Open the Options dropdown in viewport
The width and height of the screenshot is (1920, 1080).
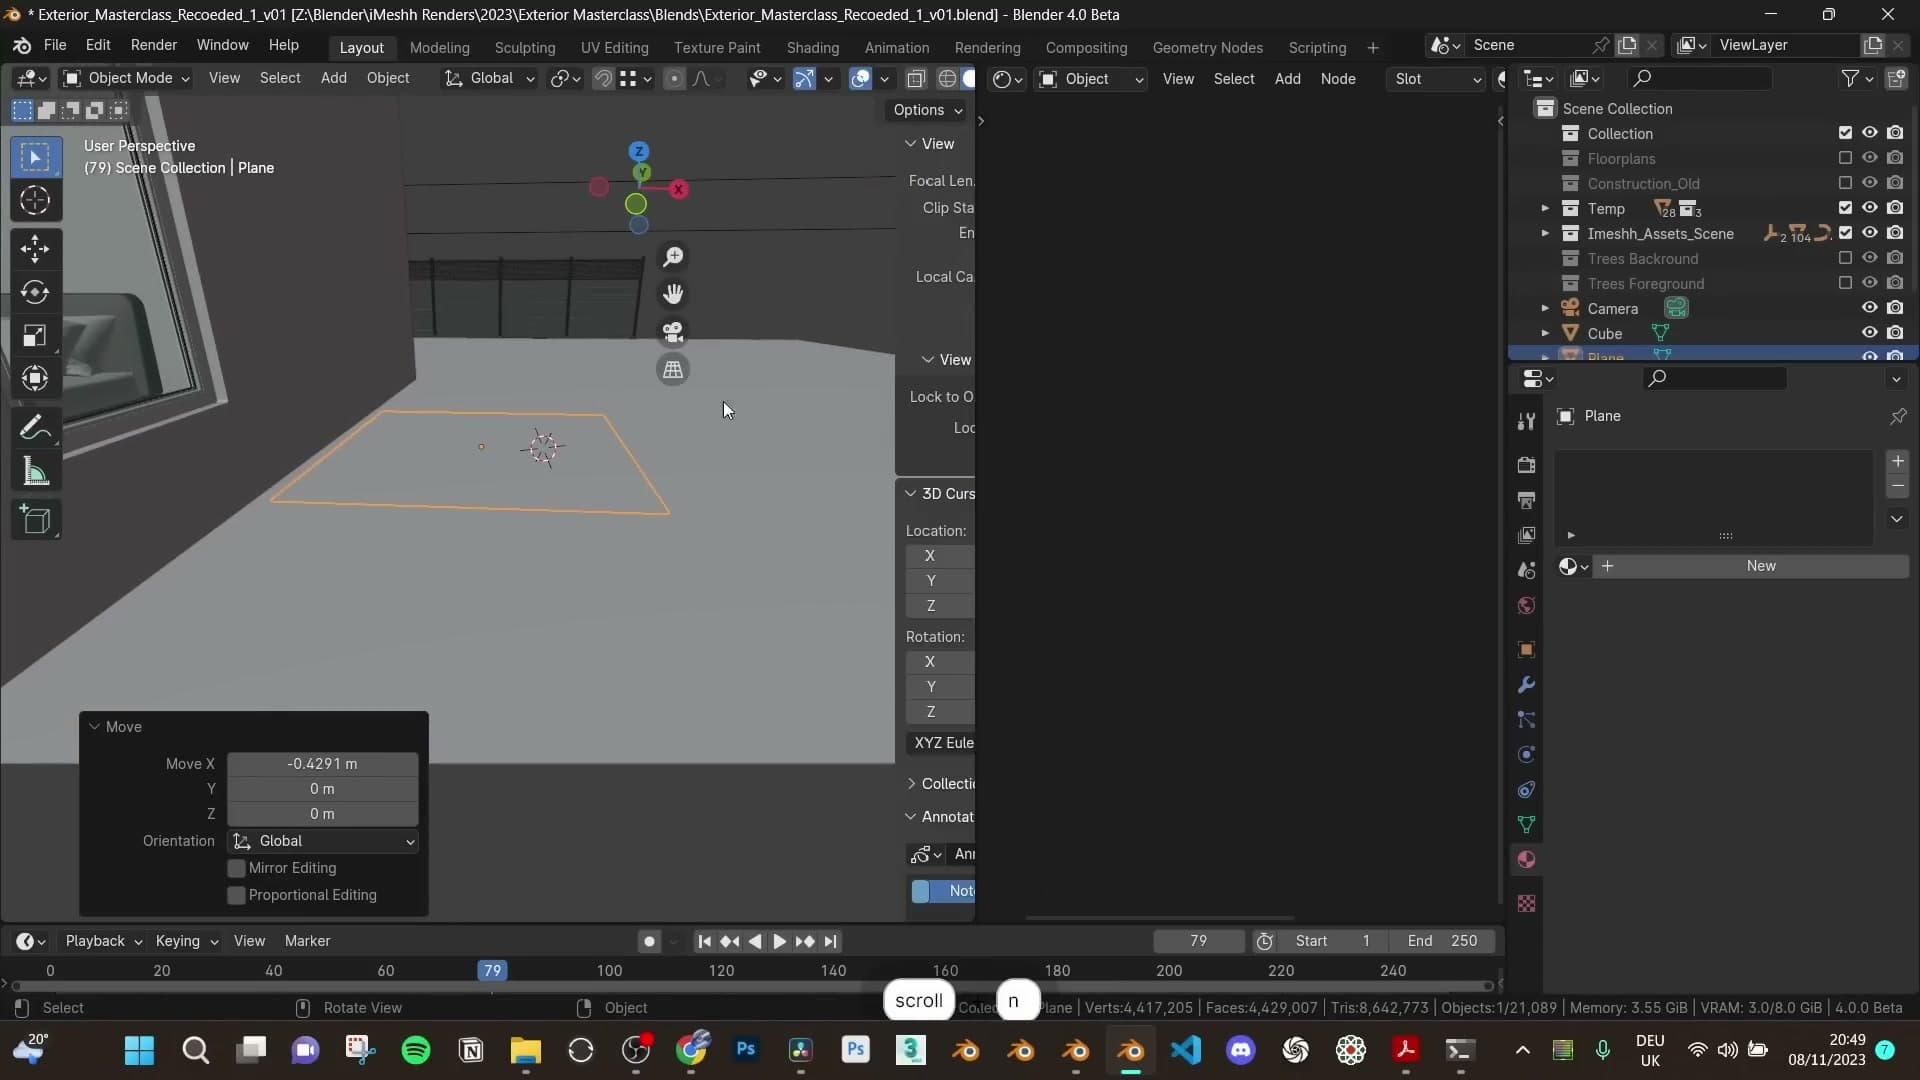(928, 110)
